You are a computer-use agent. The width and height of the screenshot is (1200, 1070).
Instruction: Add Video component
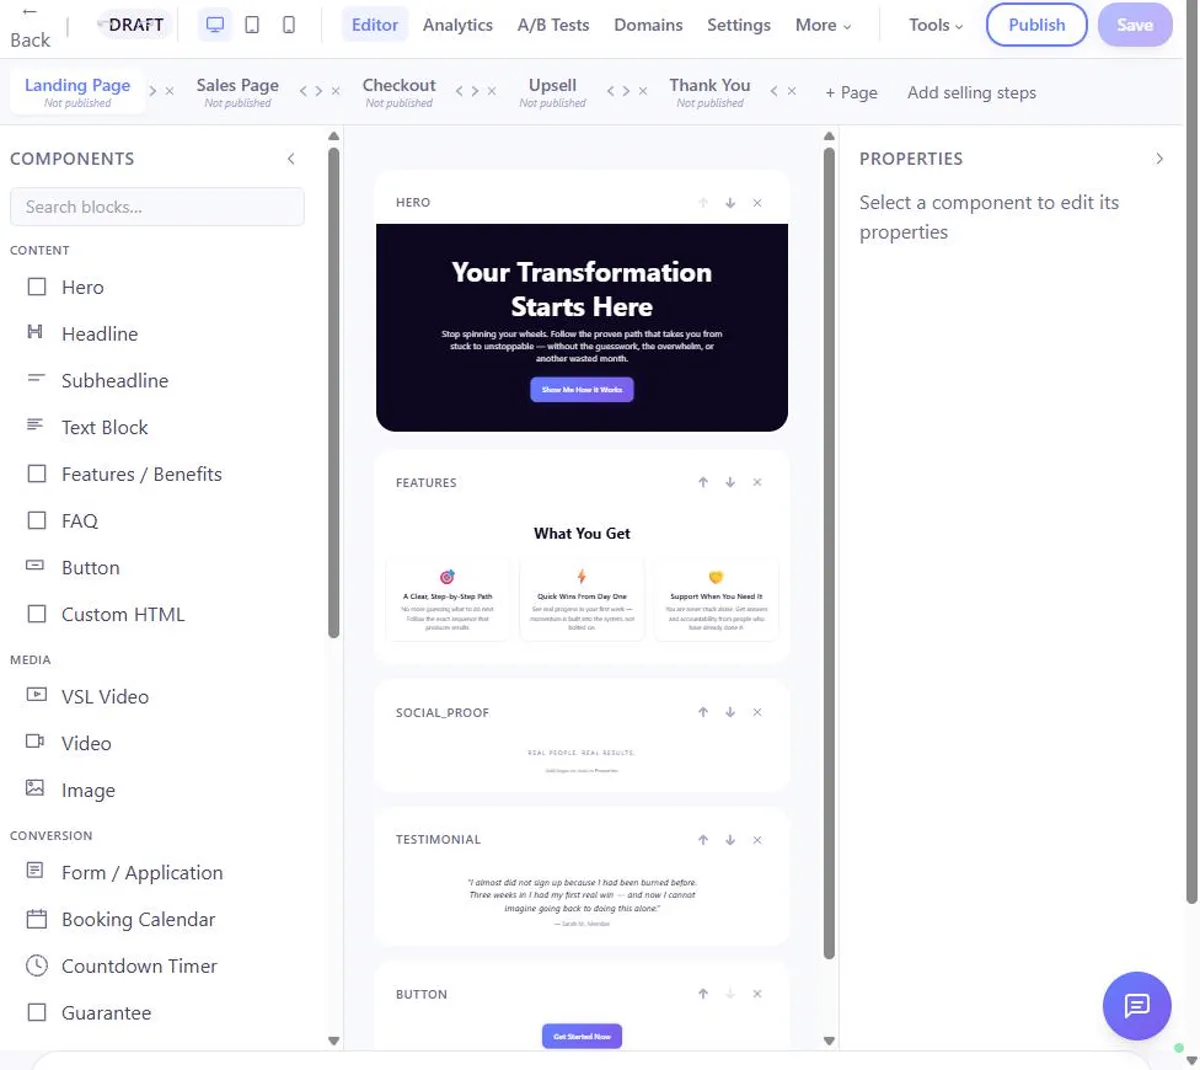coord(157,743)
